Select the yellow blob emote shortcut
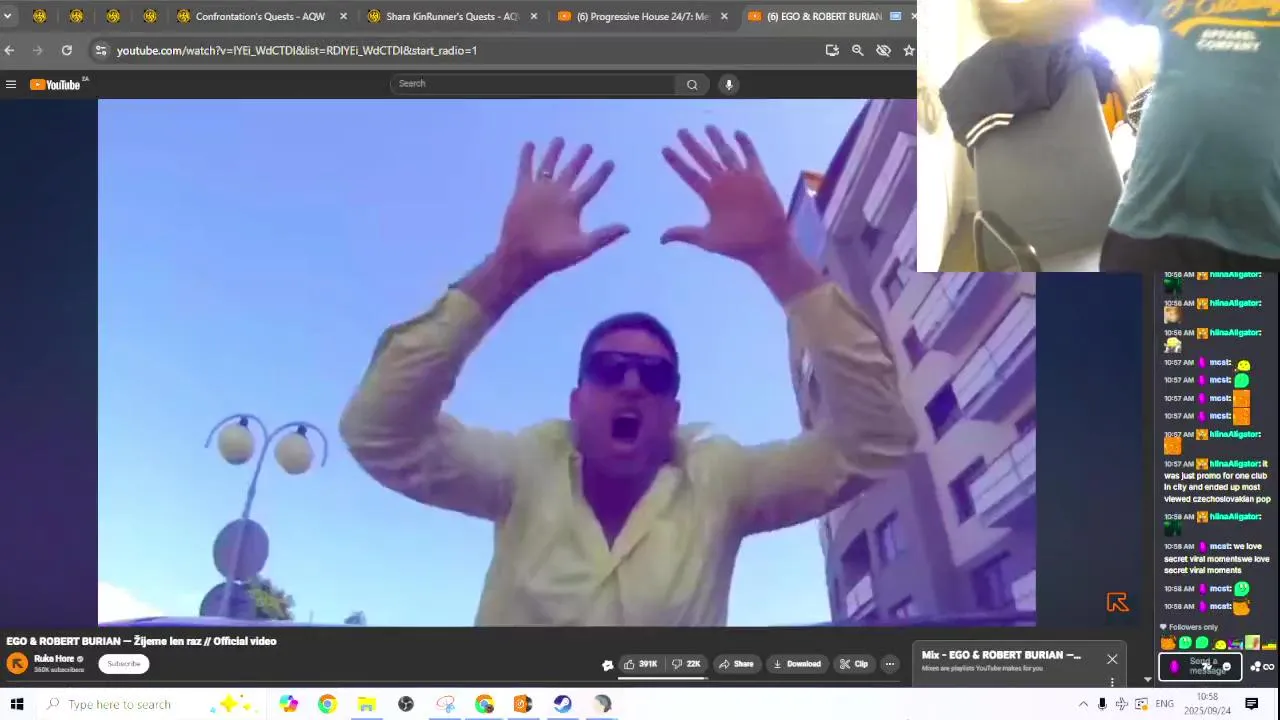 point(1220,643)
